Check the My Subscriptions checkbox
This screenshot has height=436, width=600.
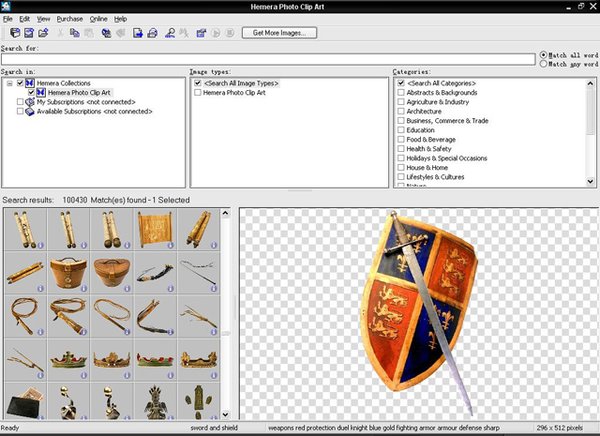click(20, 102)
